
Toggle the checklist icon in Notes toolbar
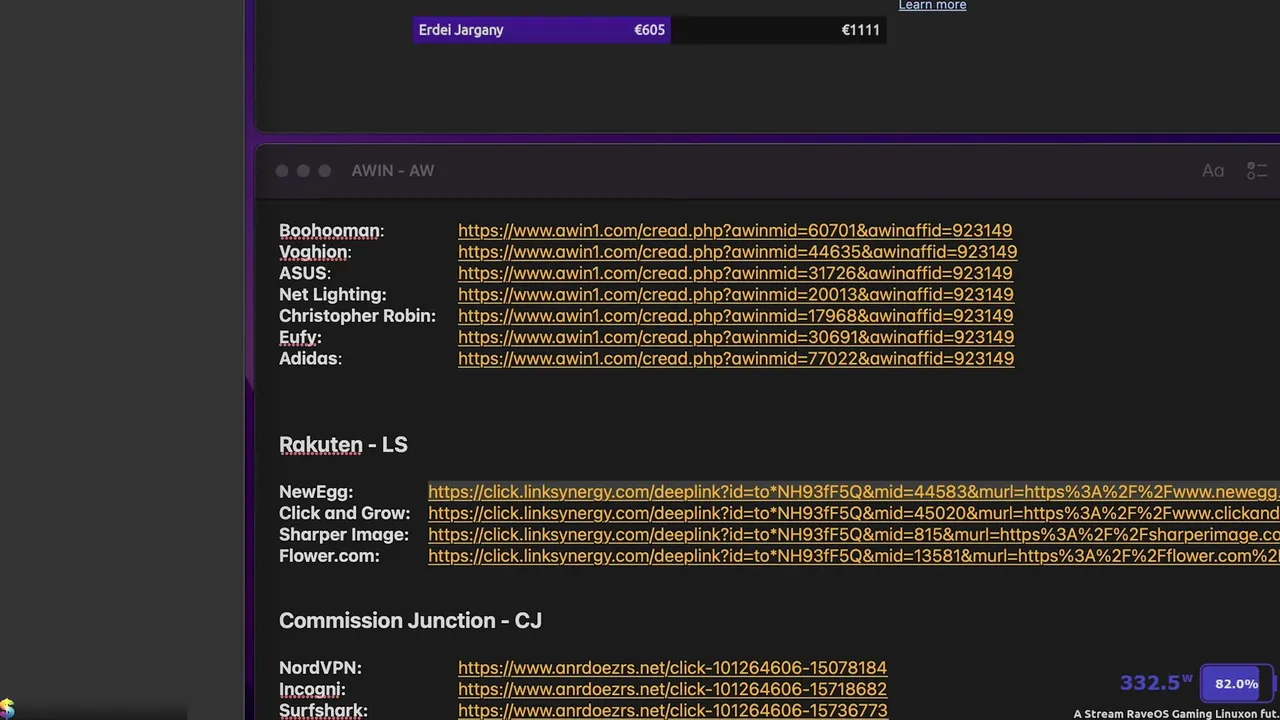click(1257, 171)
